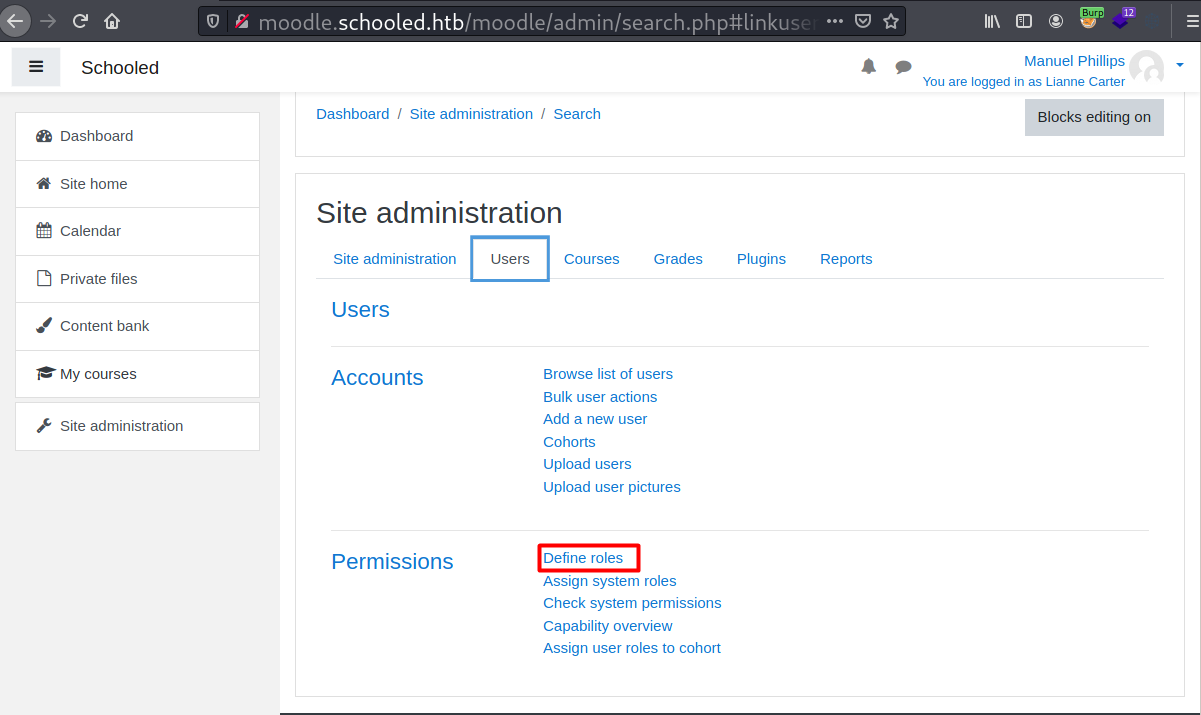
Task: Toggle the hamburger side panel button
Action: pos(36,67)
